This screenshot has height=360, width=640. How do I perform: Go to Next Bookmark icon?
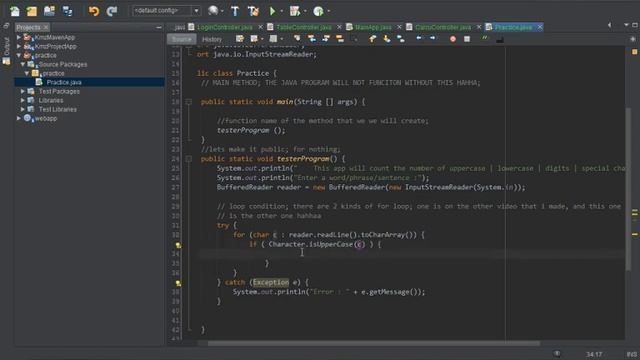387,39
